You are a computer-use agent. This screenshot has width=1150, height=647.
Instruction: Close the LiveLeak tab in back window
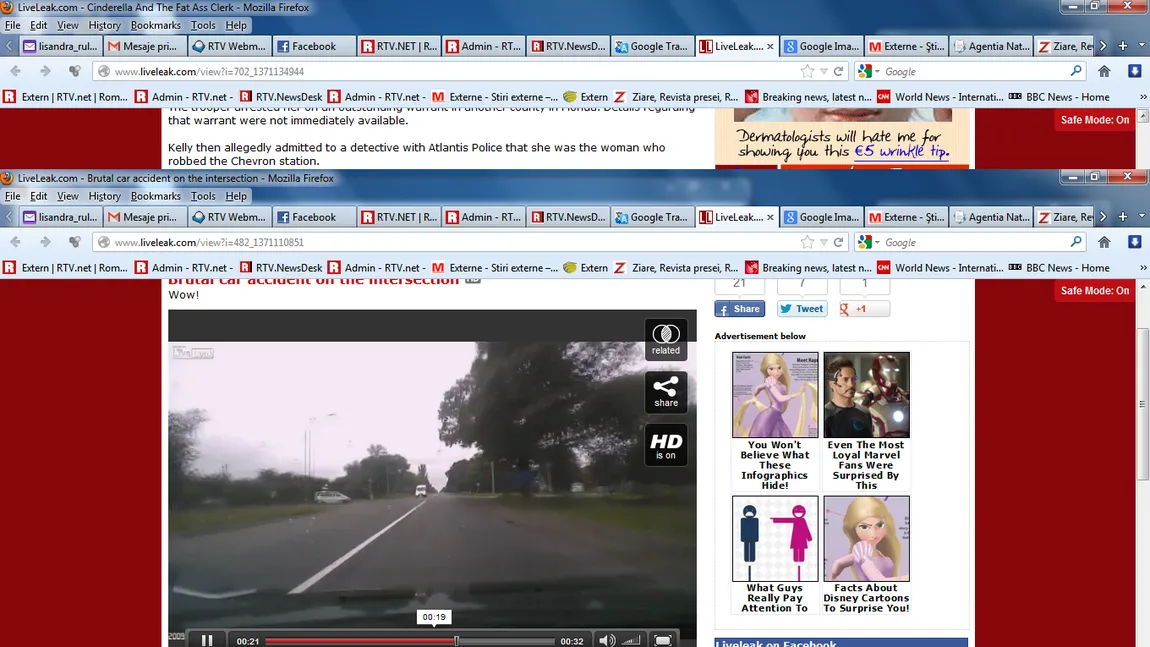(770, 46)
